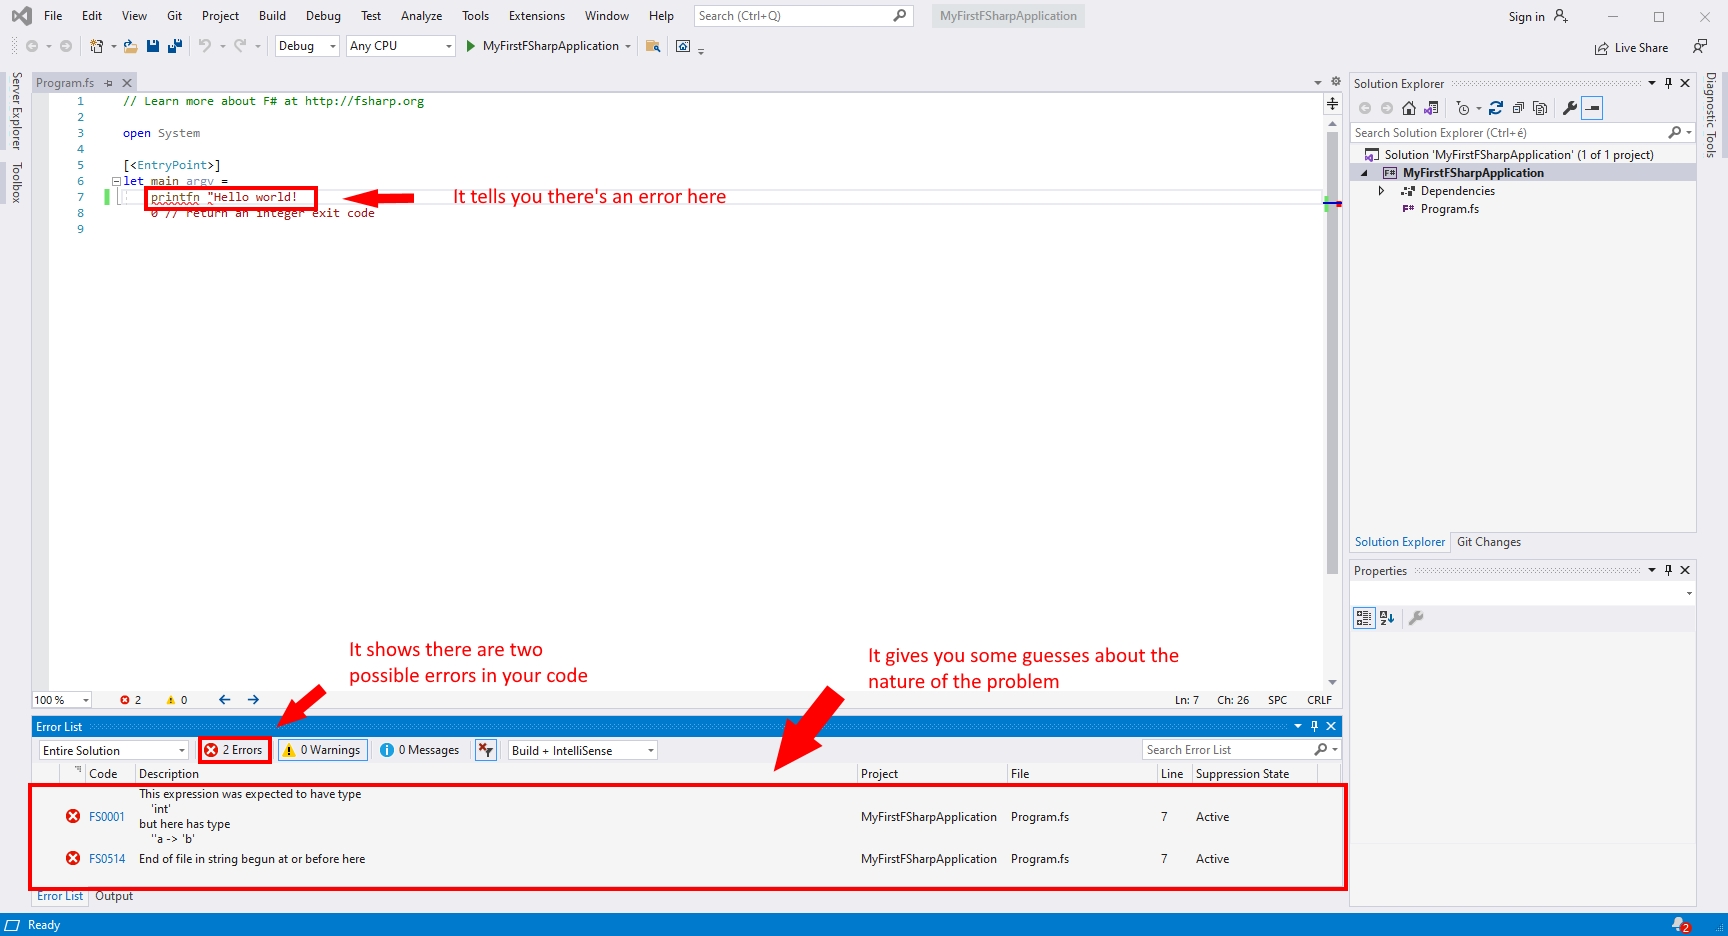The width and height of the screenshot is (1728, 936).
Task: Click the Show All Files icon
Action: (1540, 108)
